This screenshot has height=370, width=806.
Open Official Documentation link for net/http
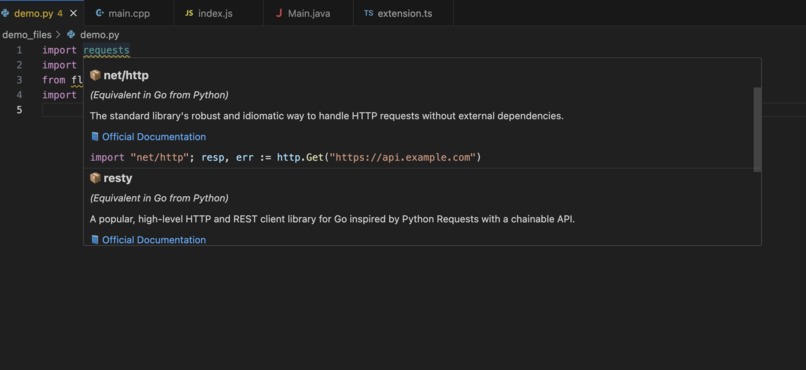point(154,137)
